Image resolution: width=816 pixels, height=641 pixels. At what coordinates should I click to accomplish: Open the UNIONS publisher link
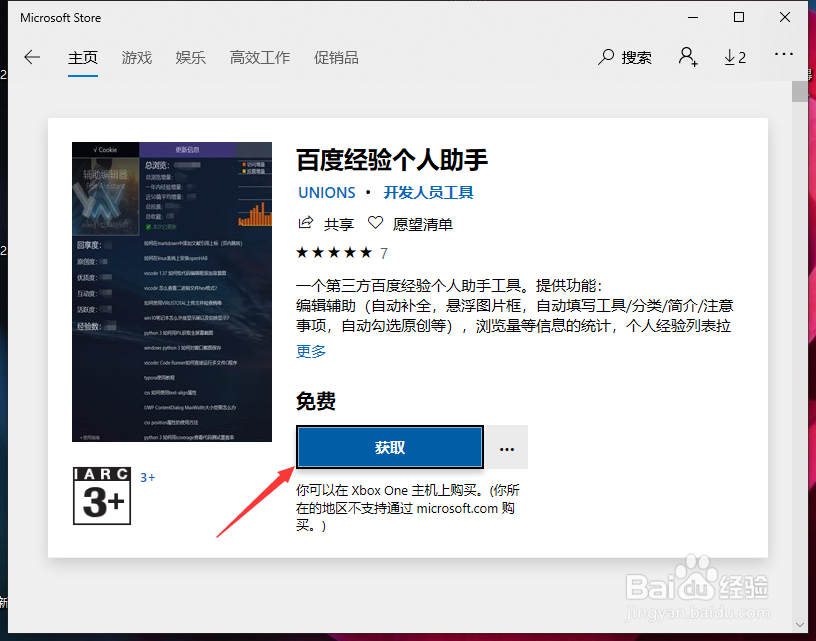(327, 193)
